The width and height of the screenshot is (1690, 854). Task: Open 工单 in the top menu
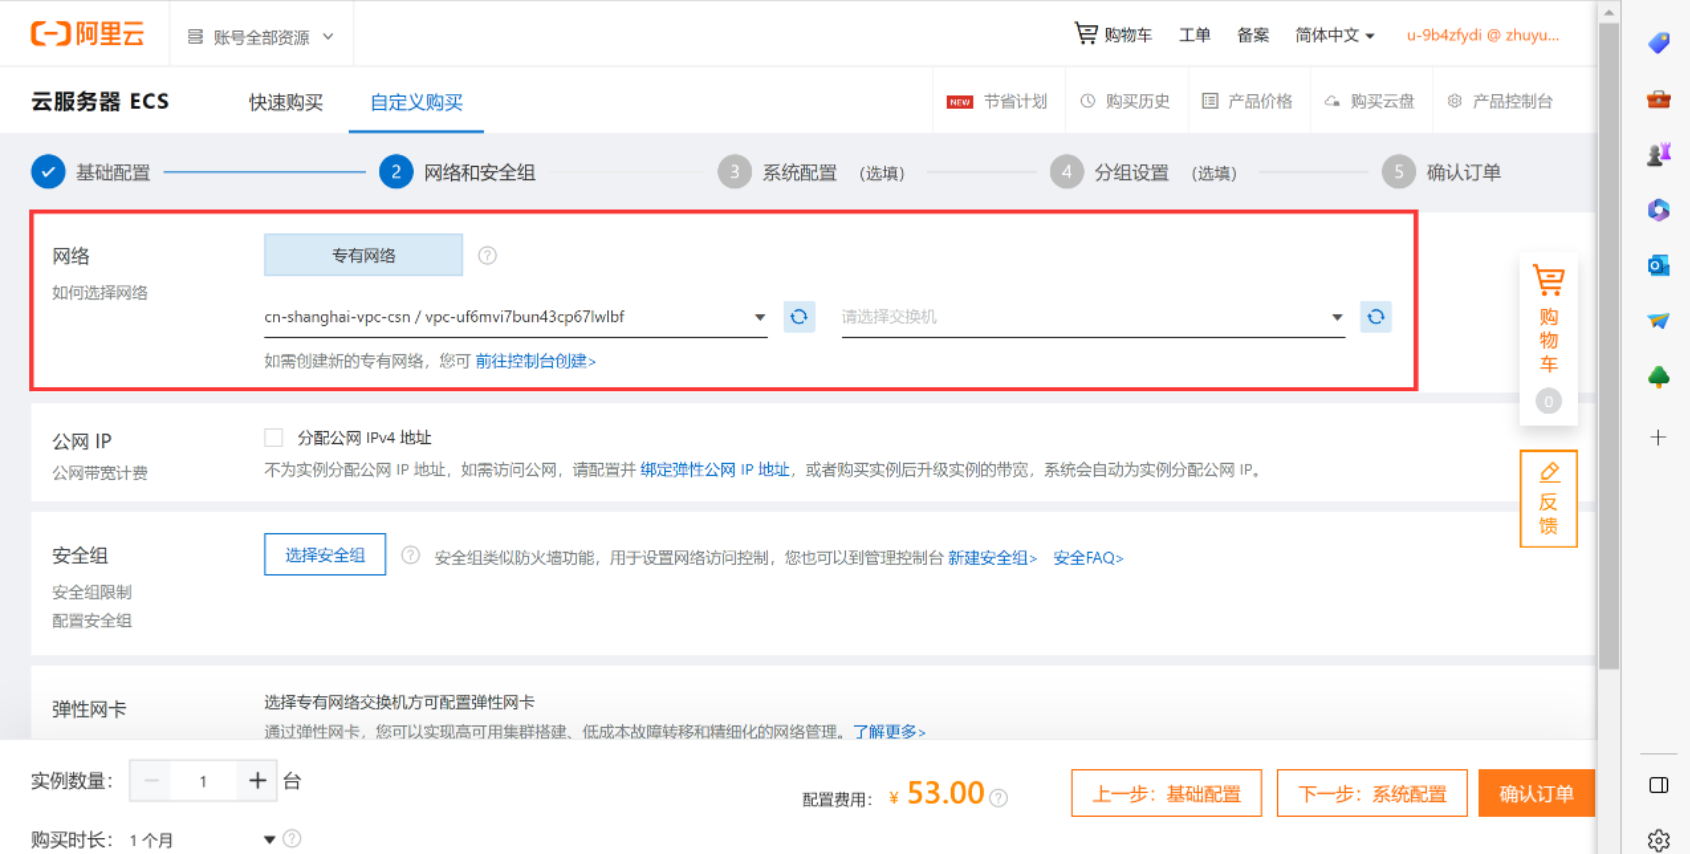[x=1194, y=35]
